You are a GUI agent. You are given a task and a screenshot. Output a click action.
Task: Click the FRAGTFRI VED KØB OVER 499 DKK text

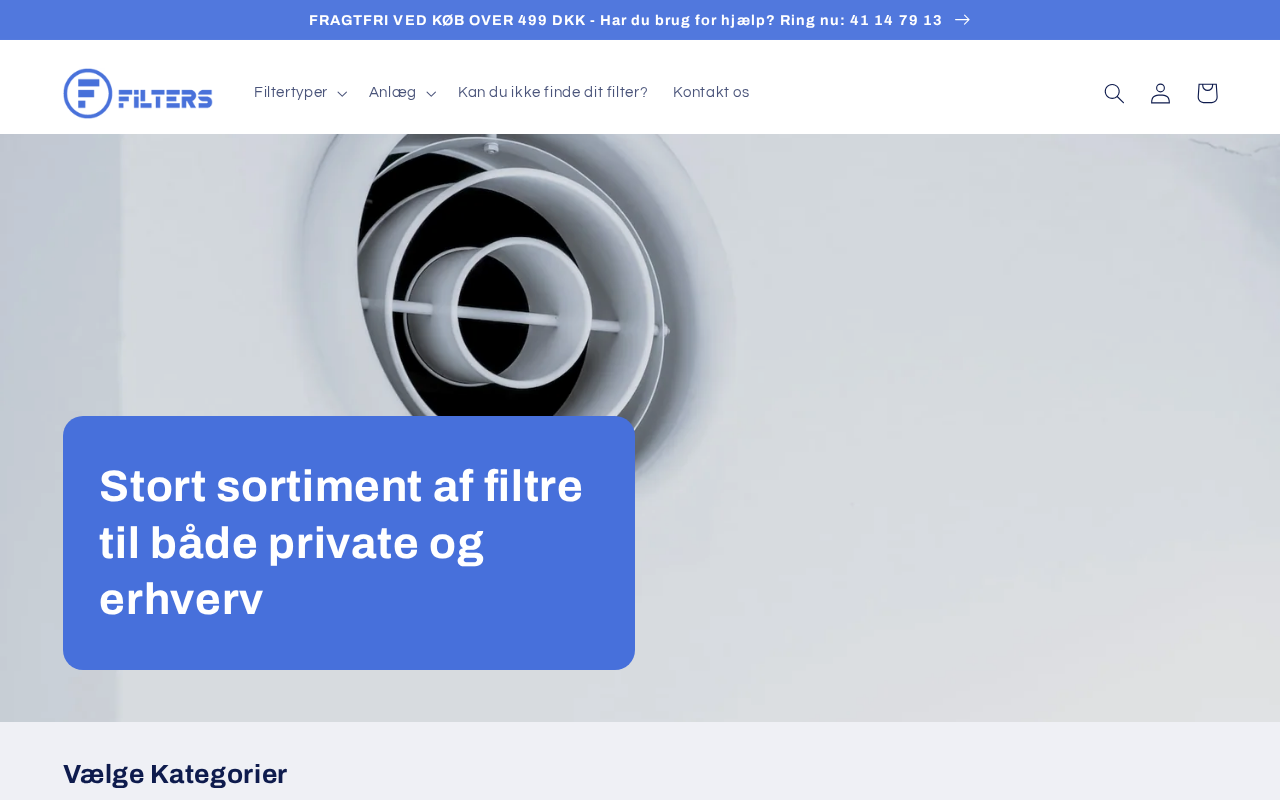pyautogui.click(x=447, y=20)
